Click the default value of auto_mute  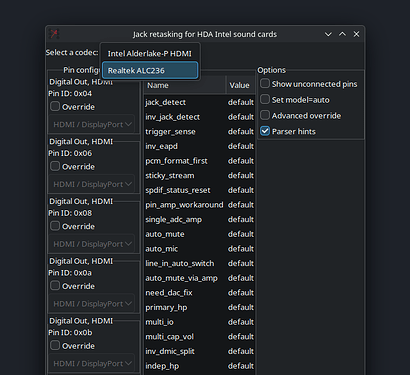241,234
